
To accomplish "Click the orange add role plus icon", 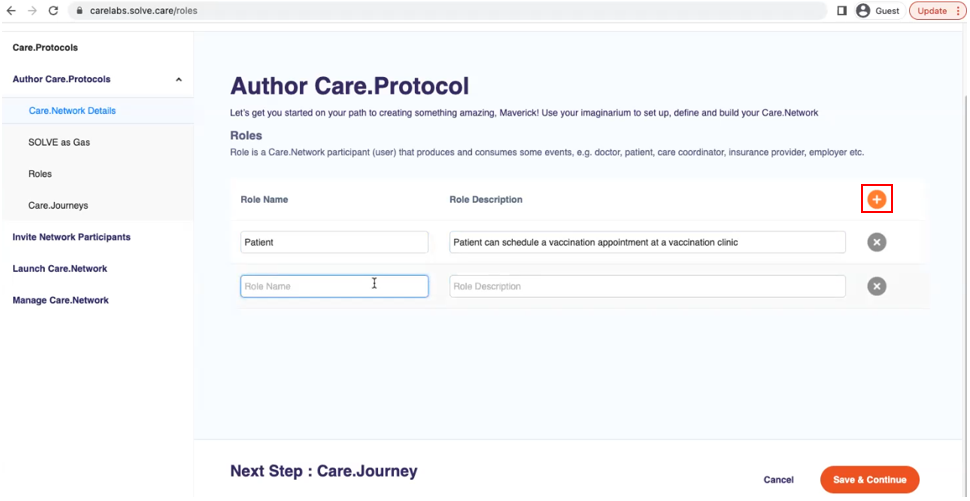I will coord(876,200).
